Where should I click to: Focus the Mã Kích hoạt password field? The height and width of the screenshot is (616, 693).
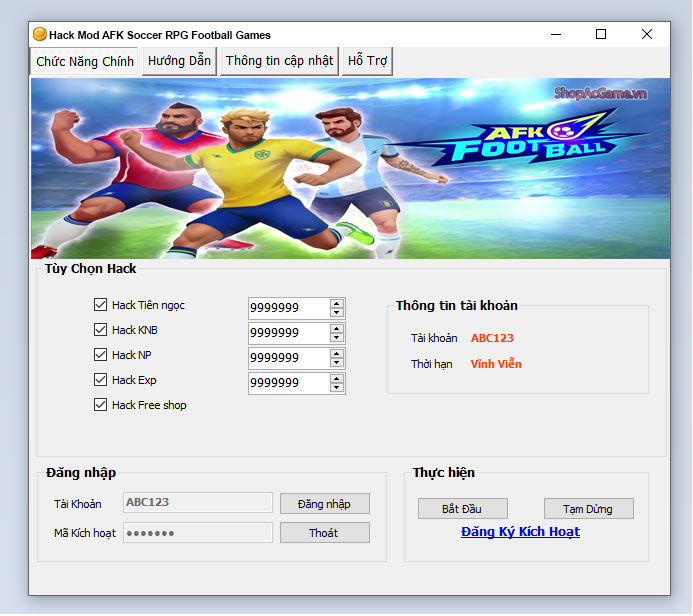[198, 533]
